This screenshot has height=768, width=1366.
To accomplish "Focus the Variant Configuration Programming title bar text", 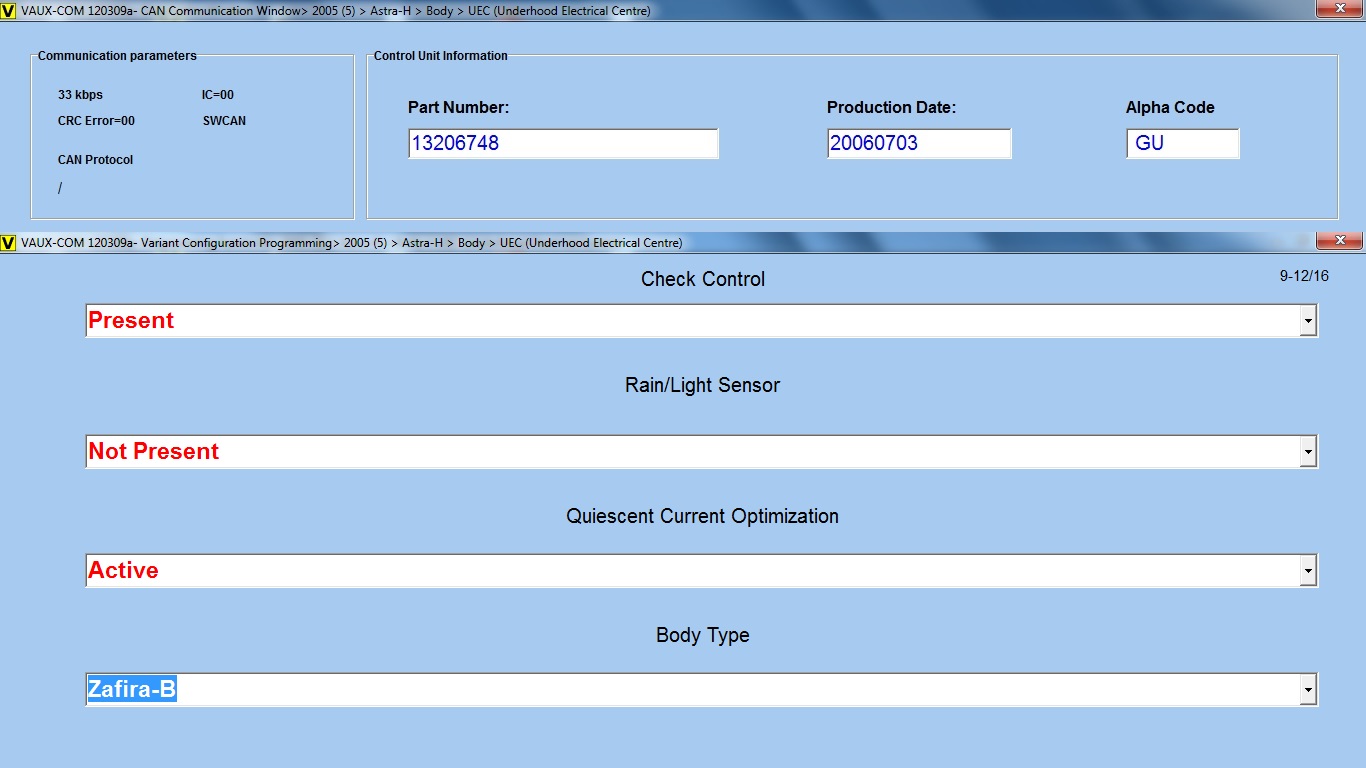I will 351,243.
